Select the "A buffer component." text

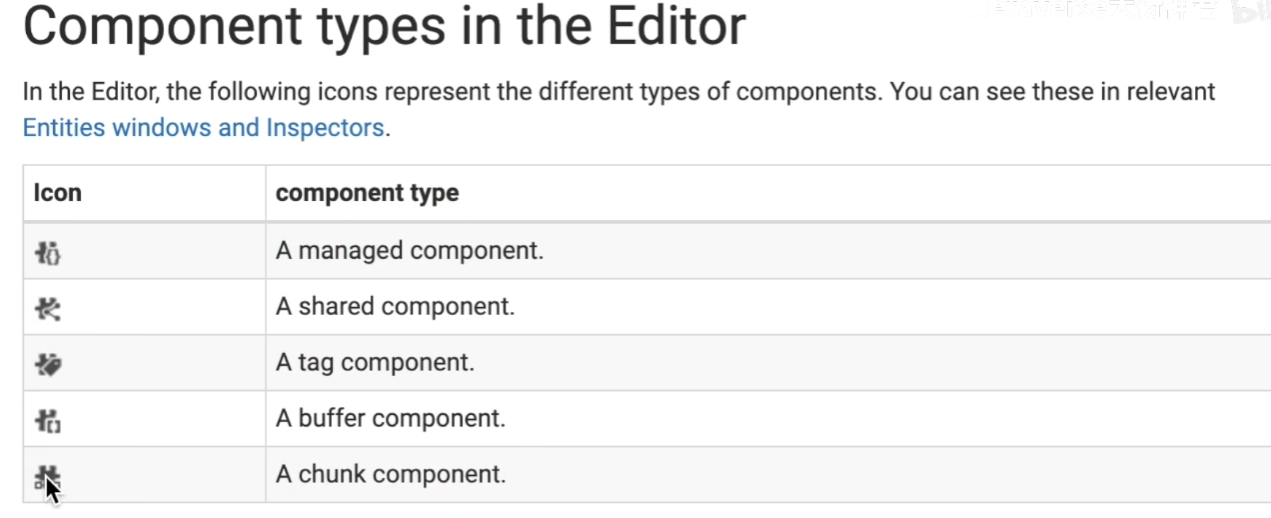tap(390, 419)
